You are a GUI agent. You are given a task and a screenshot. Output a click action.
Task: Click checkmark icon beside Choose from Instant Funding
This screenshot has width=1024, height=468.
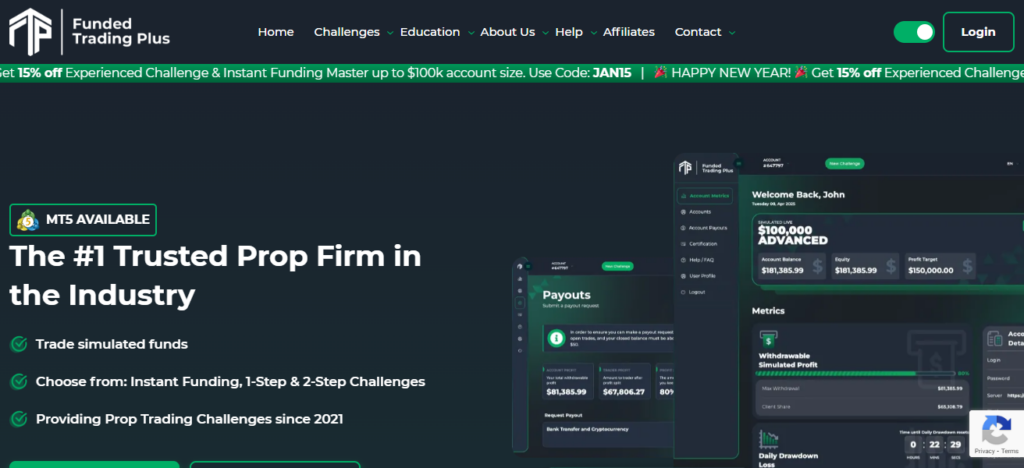click(x=18, y=381)
